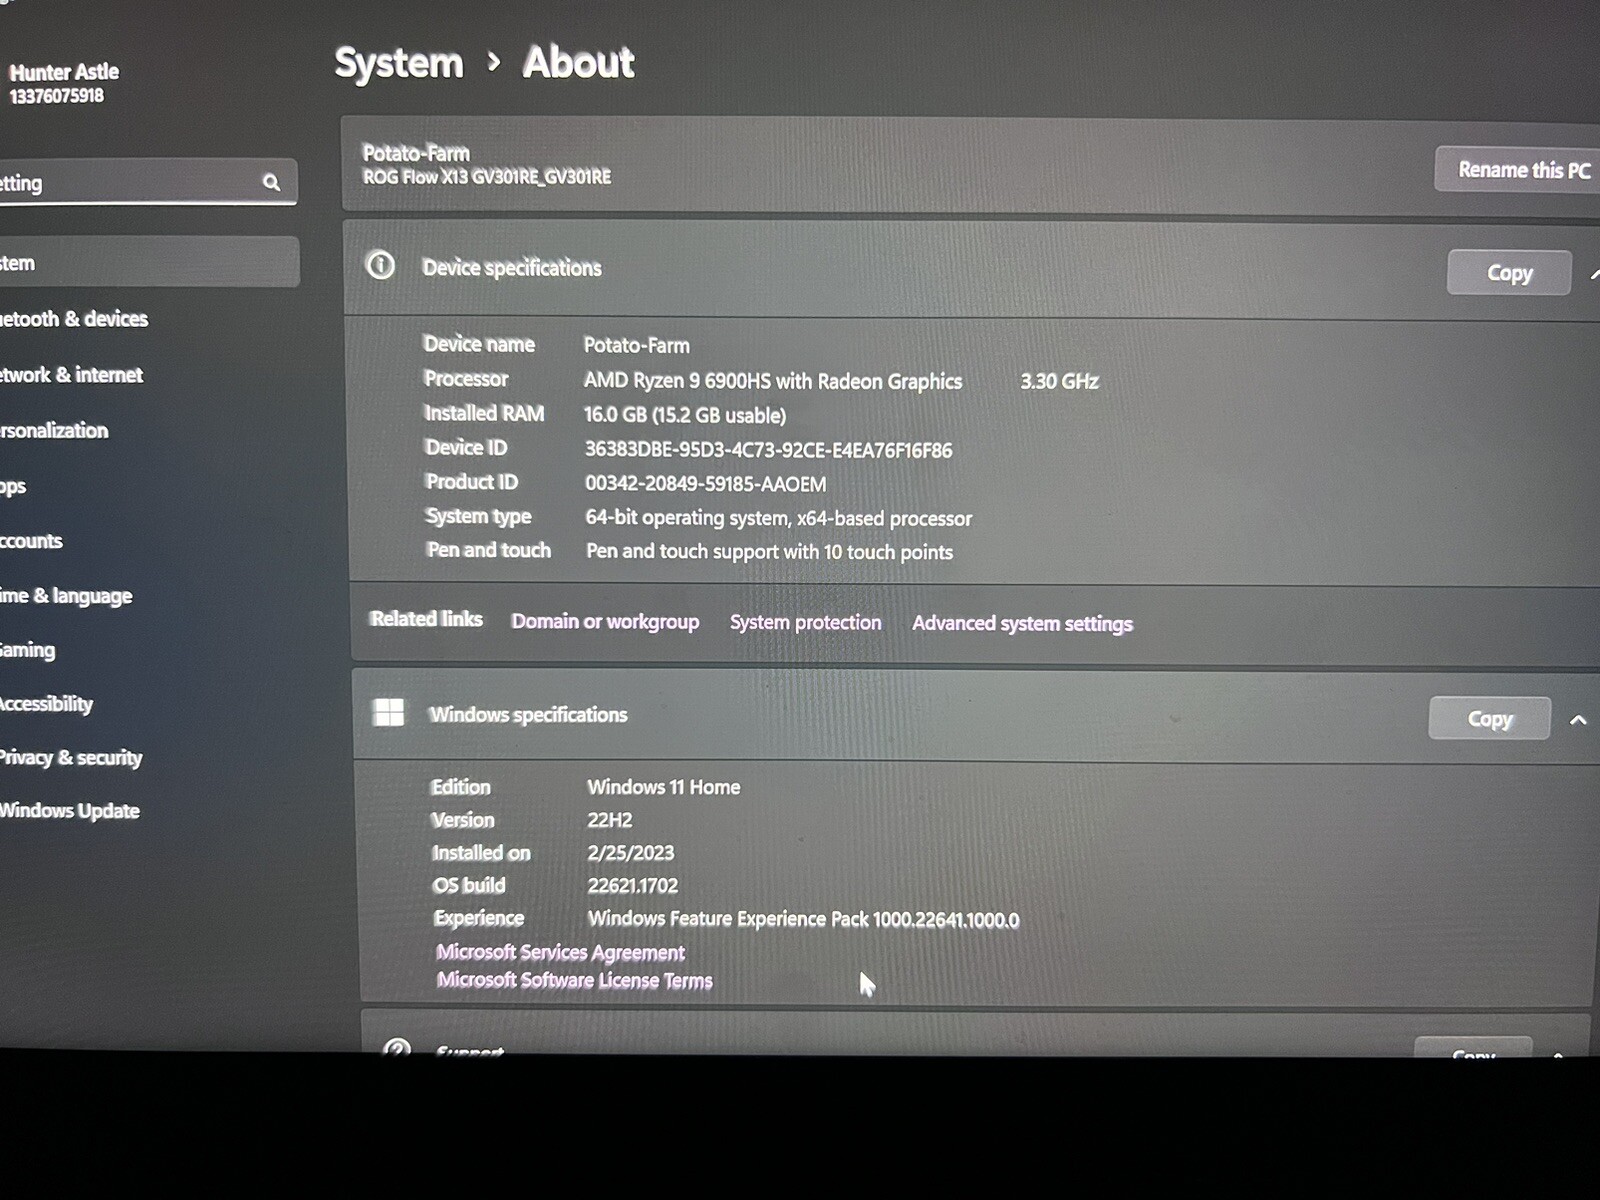Viewport: 1600px width, 1200px height.
Task: Click the Windows Feature Experience Pack text
Action: pos(803,919)
